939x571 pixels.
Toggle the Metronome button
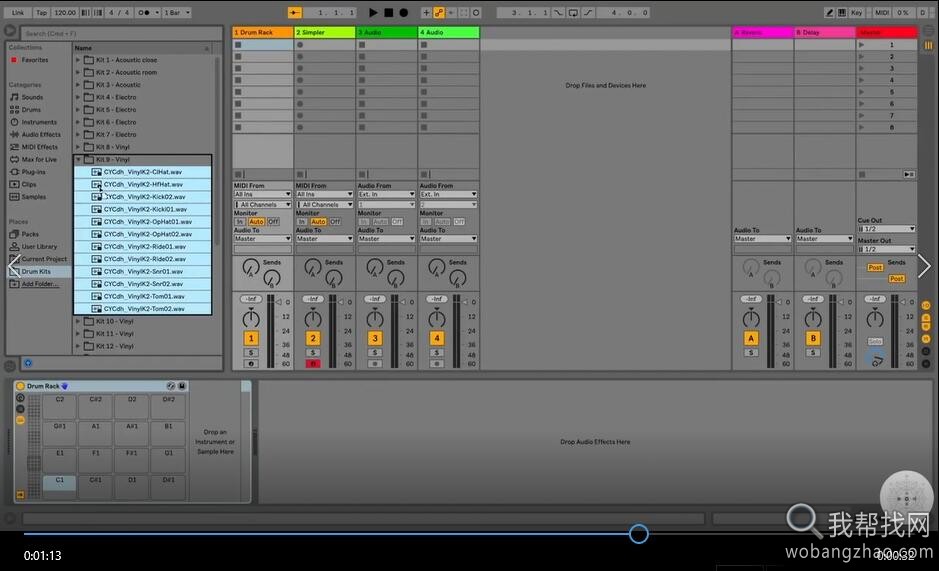144,12
